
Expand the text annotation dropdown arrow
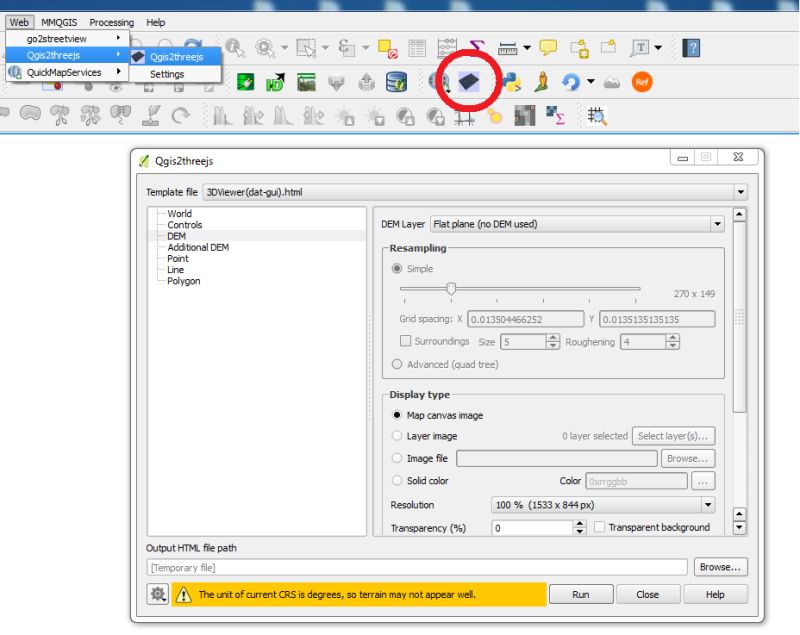[x=658, y=48]
